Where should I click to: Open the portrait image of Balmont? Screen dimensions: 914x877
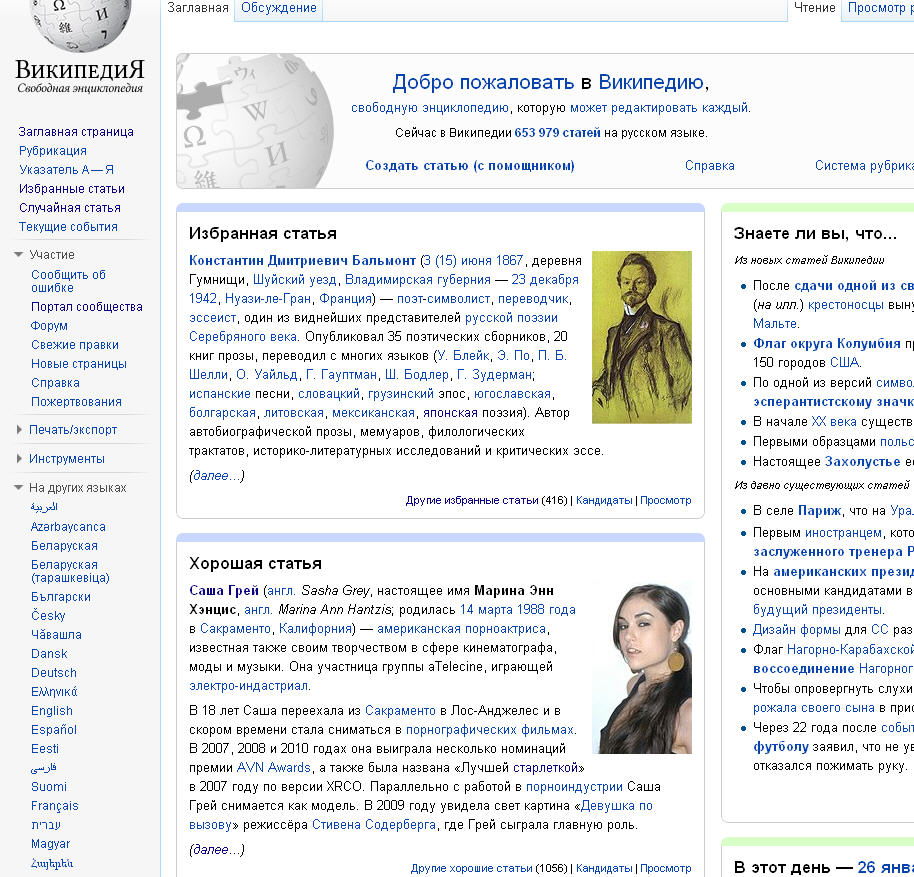pos(642,337)
